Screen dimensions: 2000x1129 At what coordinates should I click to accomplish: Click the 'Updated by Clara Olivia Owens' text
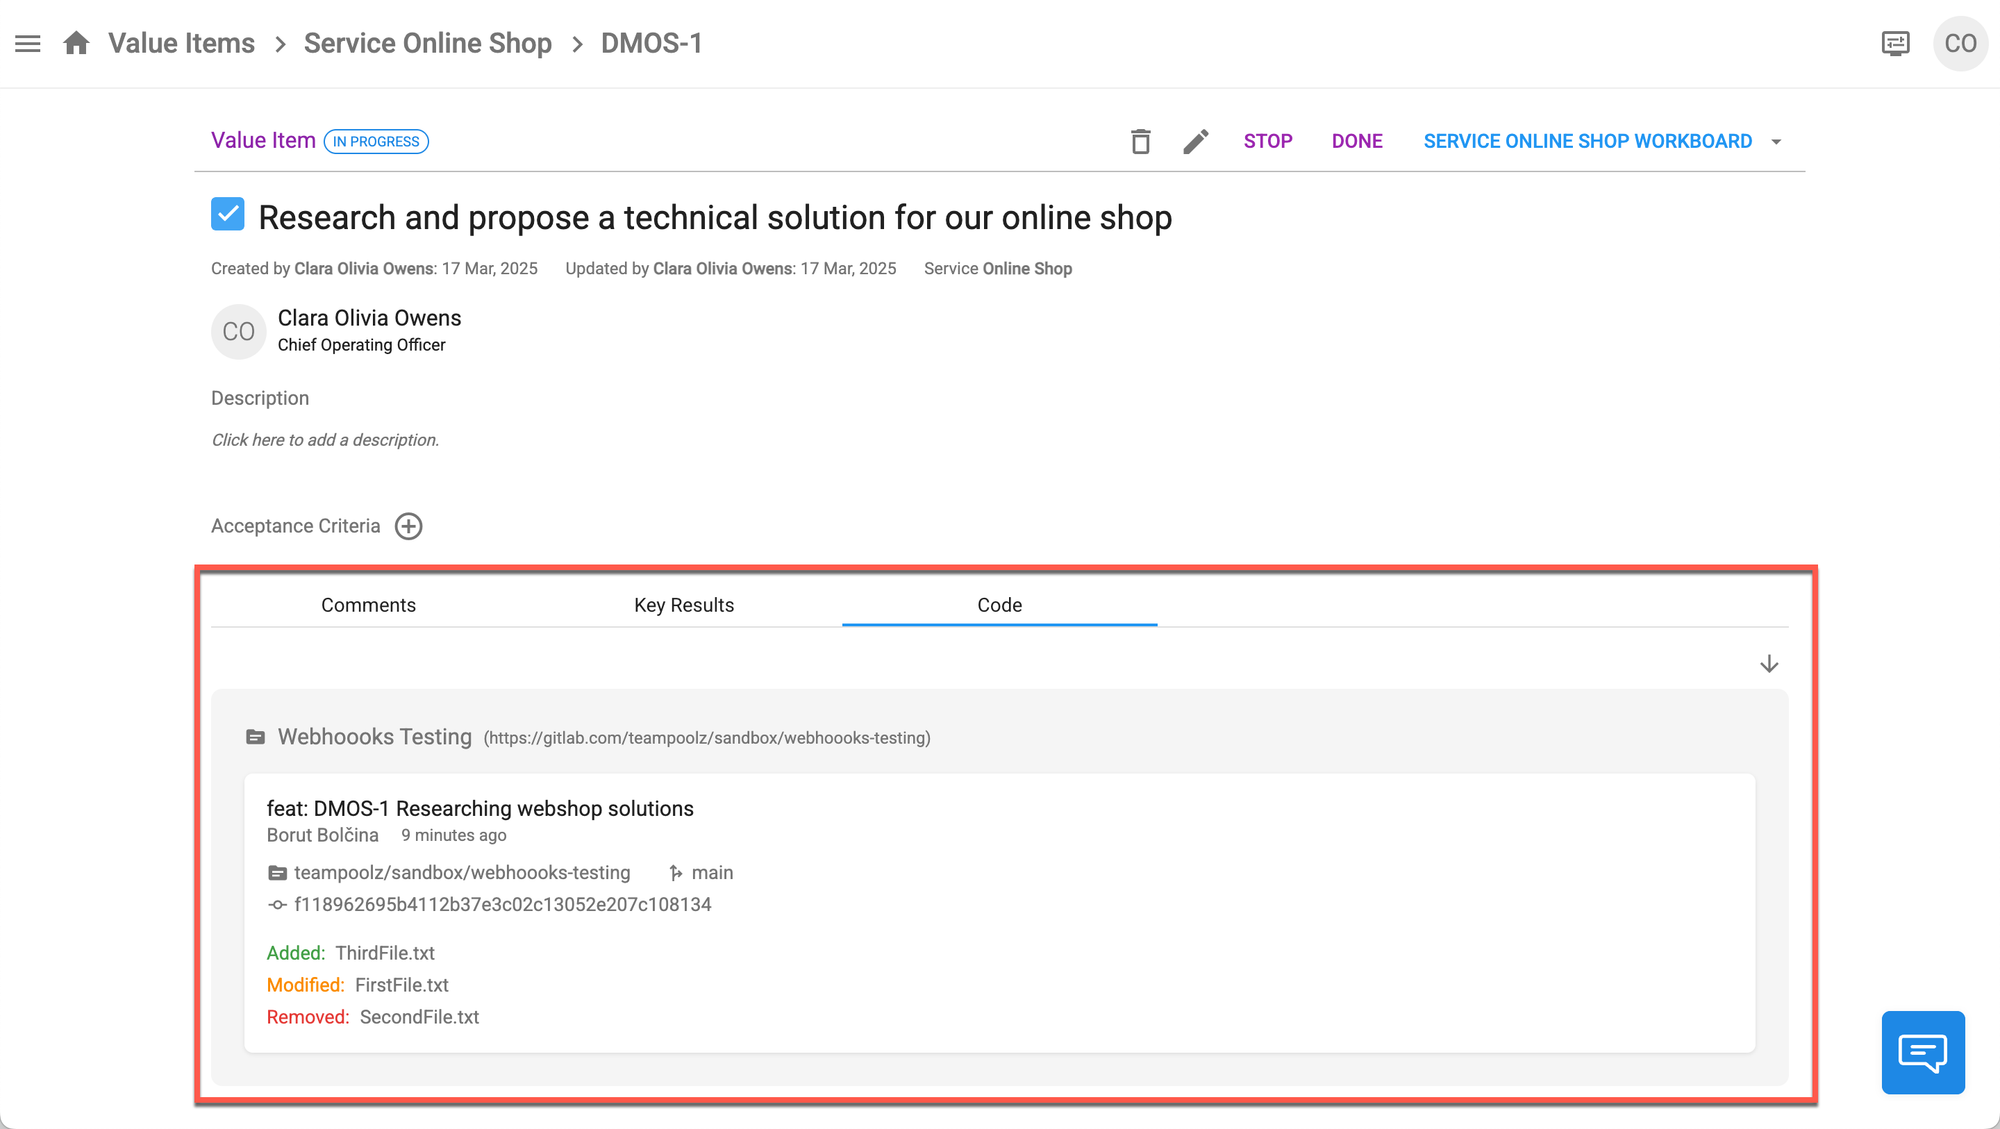[730, 269]
